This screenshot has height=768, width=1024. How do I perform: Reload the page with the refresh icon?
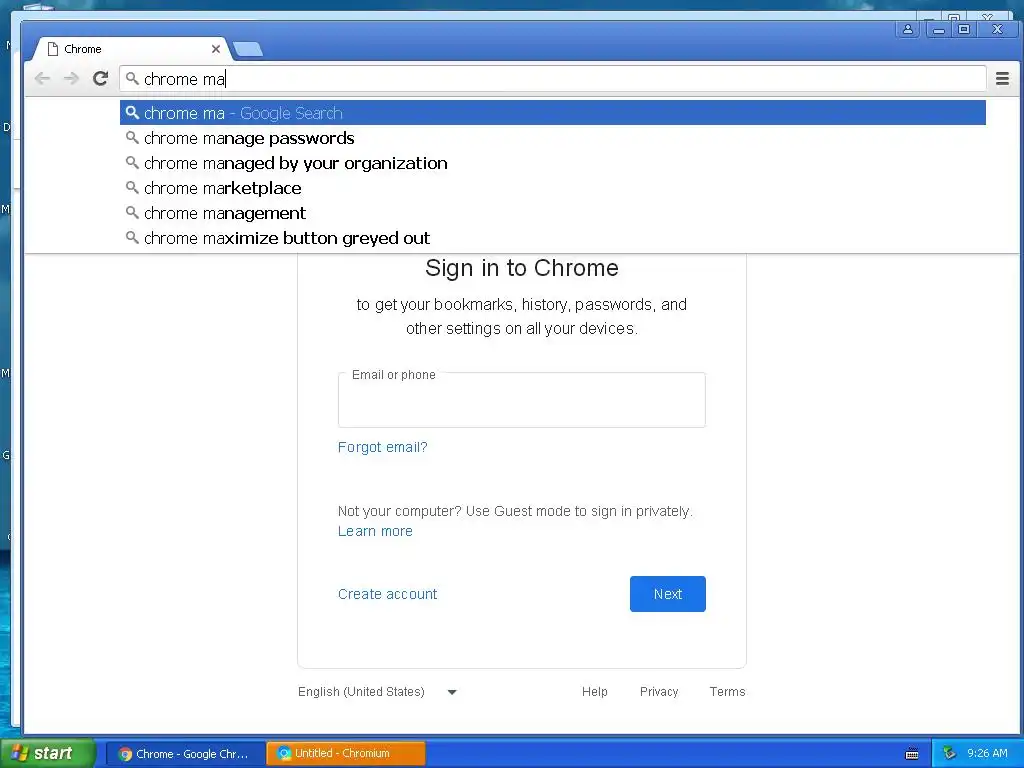[x=100, y=79]
